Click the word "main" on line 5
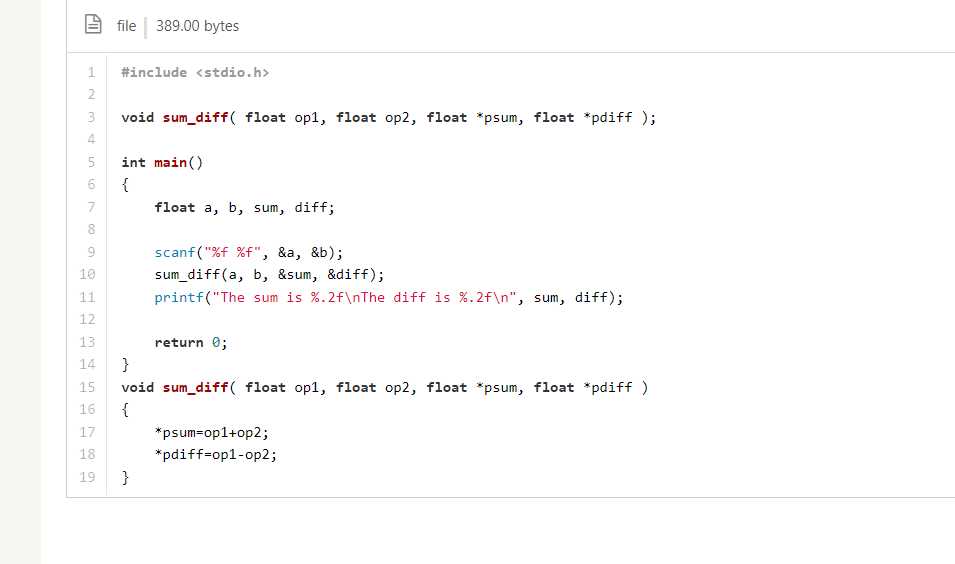 171,163
